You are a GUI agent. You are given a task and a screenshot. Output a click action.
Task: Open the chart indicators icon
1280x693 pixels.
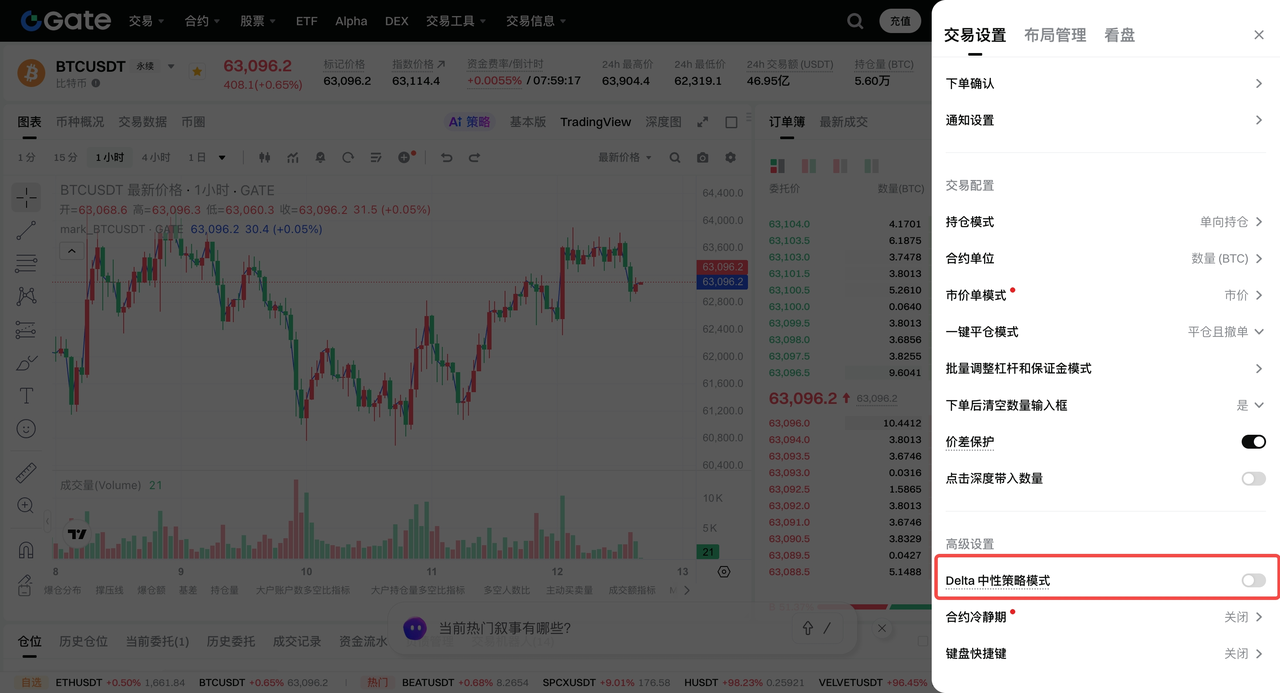coord(293,158)
